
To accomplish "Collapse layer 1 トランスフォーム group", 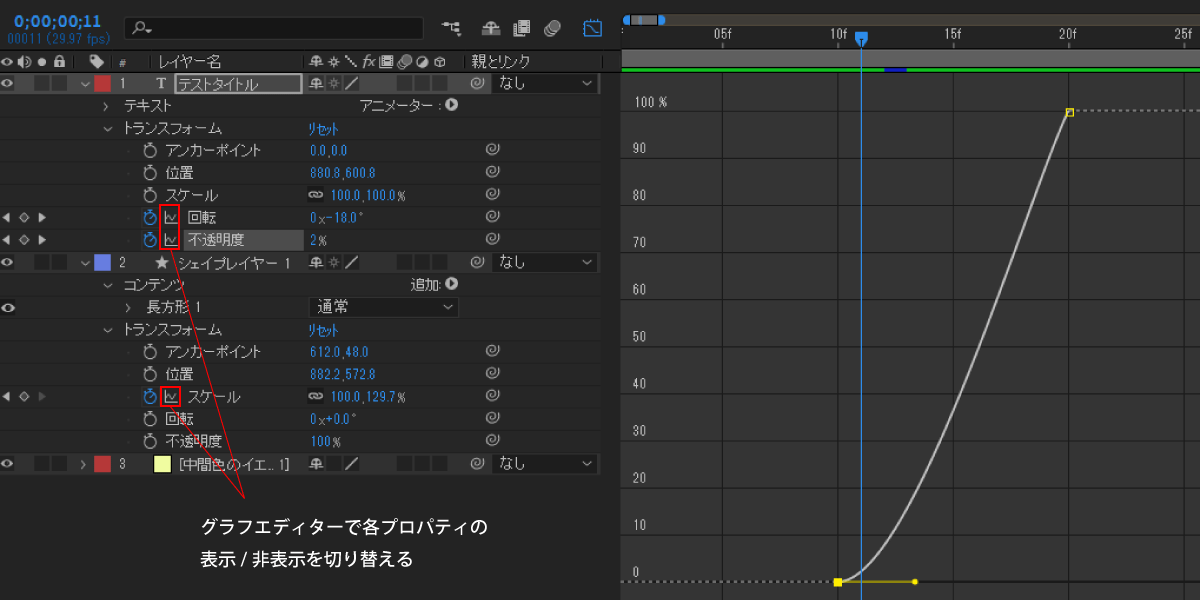I will point(106,128).
